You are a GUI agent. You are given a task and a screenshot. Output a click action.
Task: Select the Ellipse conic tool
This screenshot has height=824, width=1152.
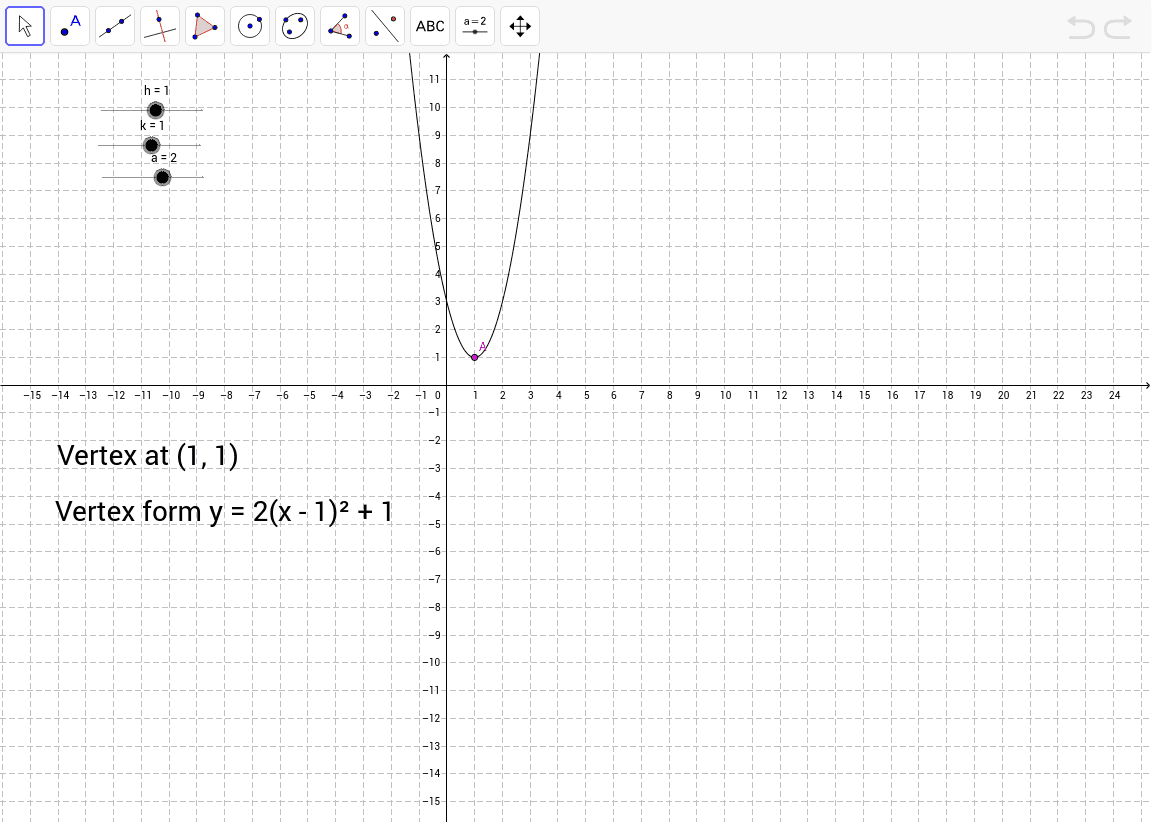tap(295, 26)
